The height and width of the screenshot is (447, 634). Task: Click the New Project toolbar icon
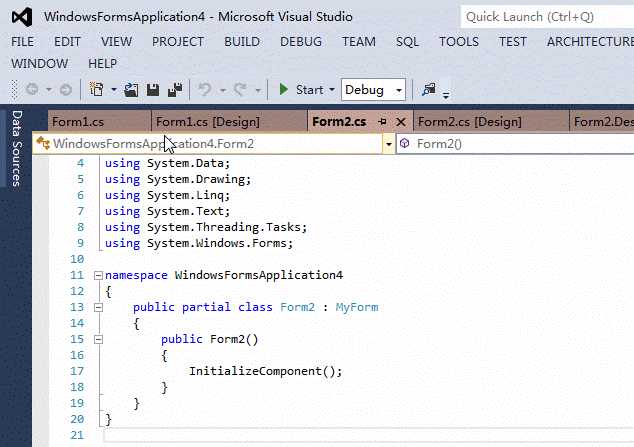click(x=97, y=89)
